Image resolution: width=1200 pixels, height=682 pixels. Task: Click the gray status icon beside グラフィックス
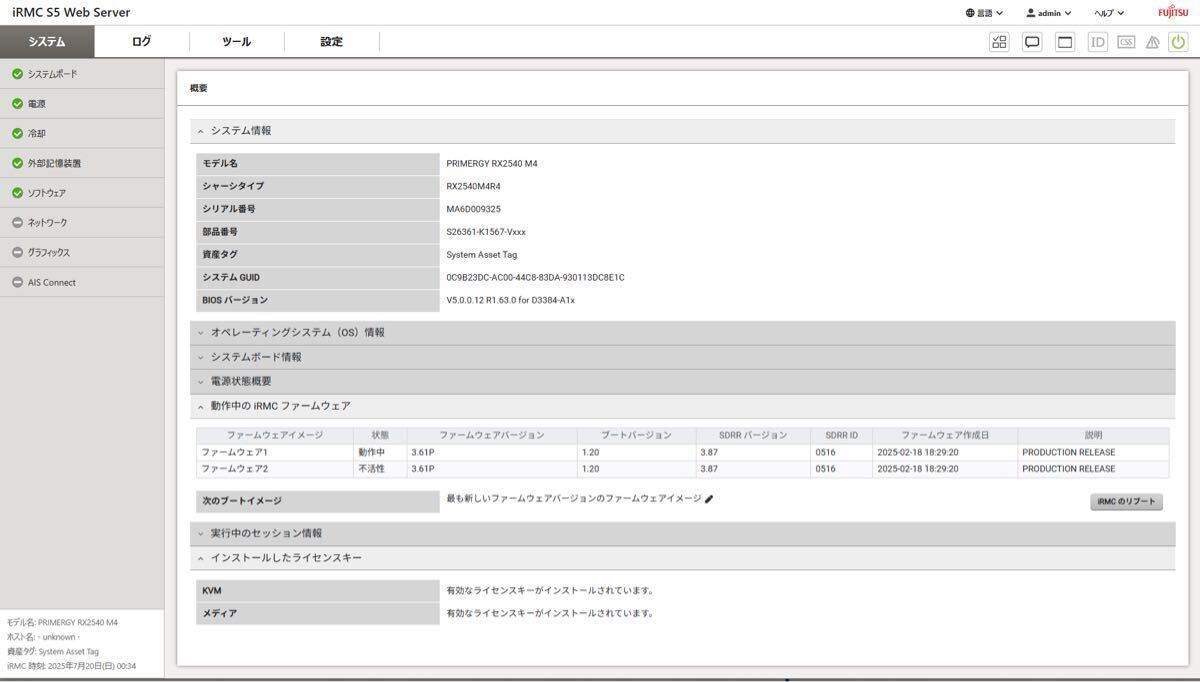(x=17, y=253)
